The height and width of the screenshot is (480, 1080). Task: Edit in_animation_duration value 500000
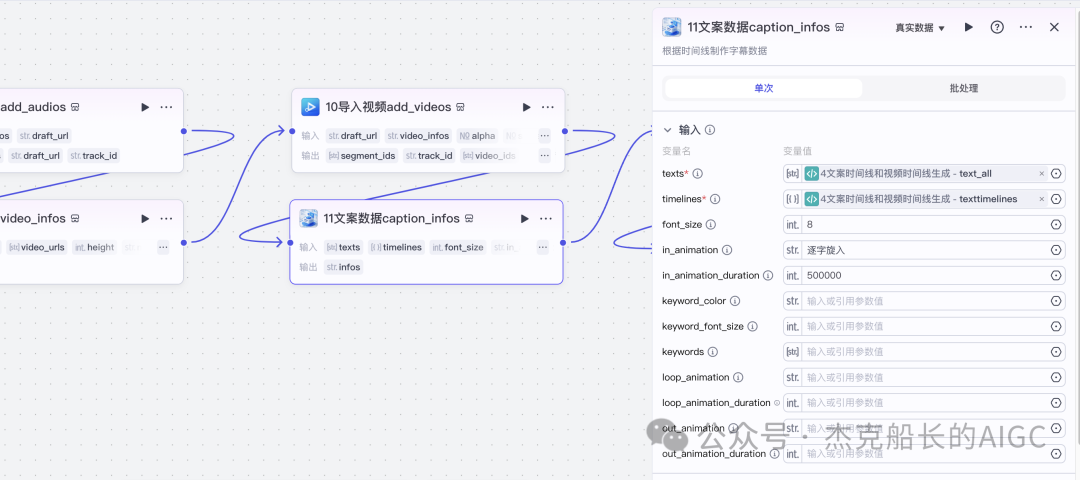pyautogui.click(x=925, y=275)
